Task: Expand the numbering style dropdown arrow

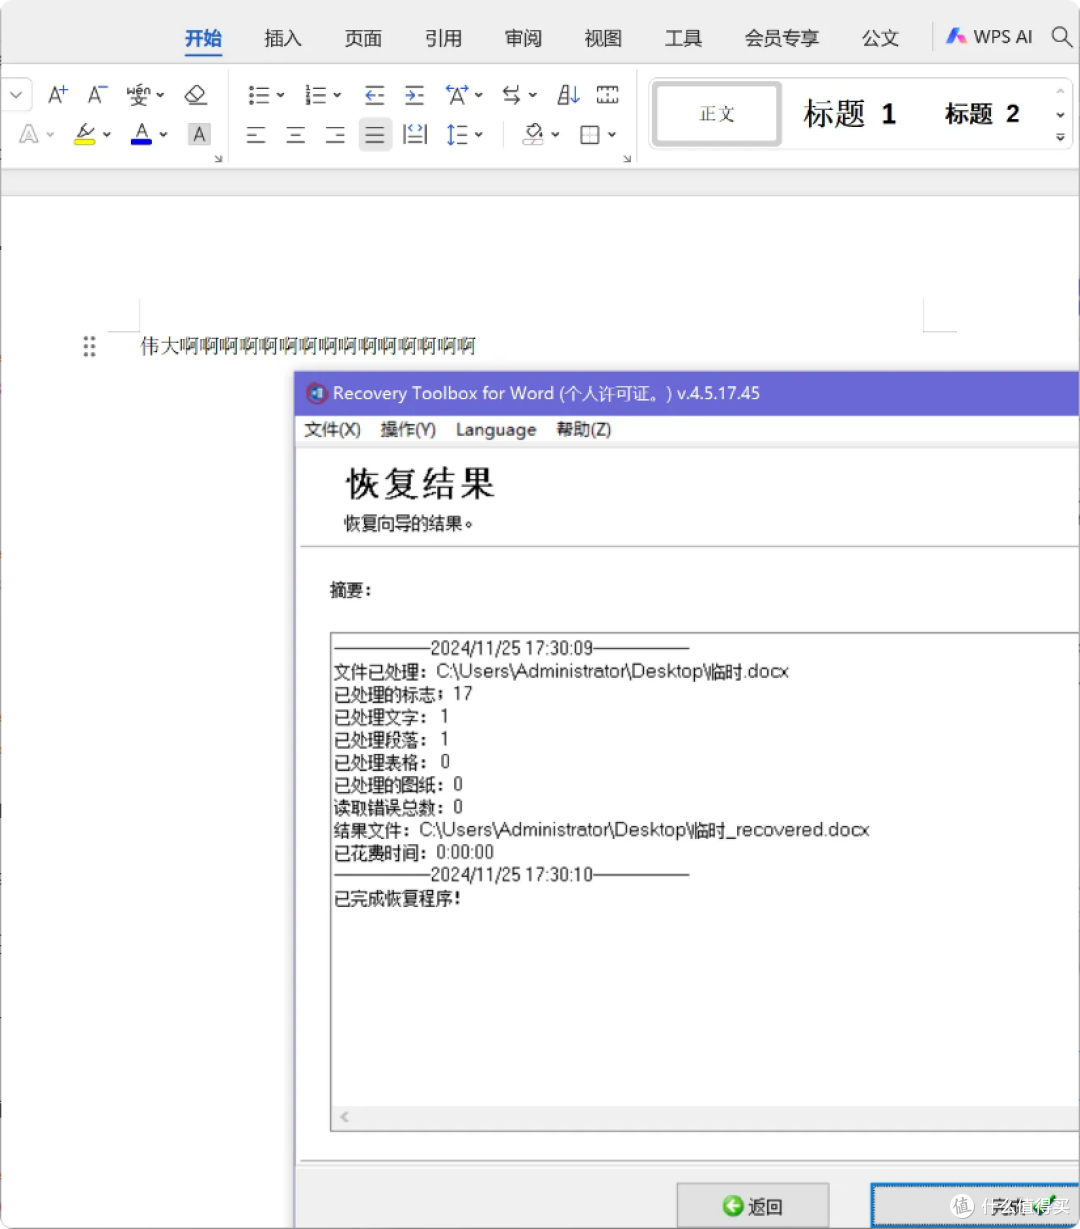Action: coord(337,96)
